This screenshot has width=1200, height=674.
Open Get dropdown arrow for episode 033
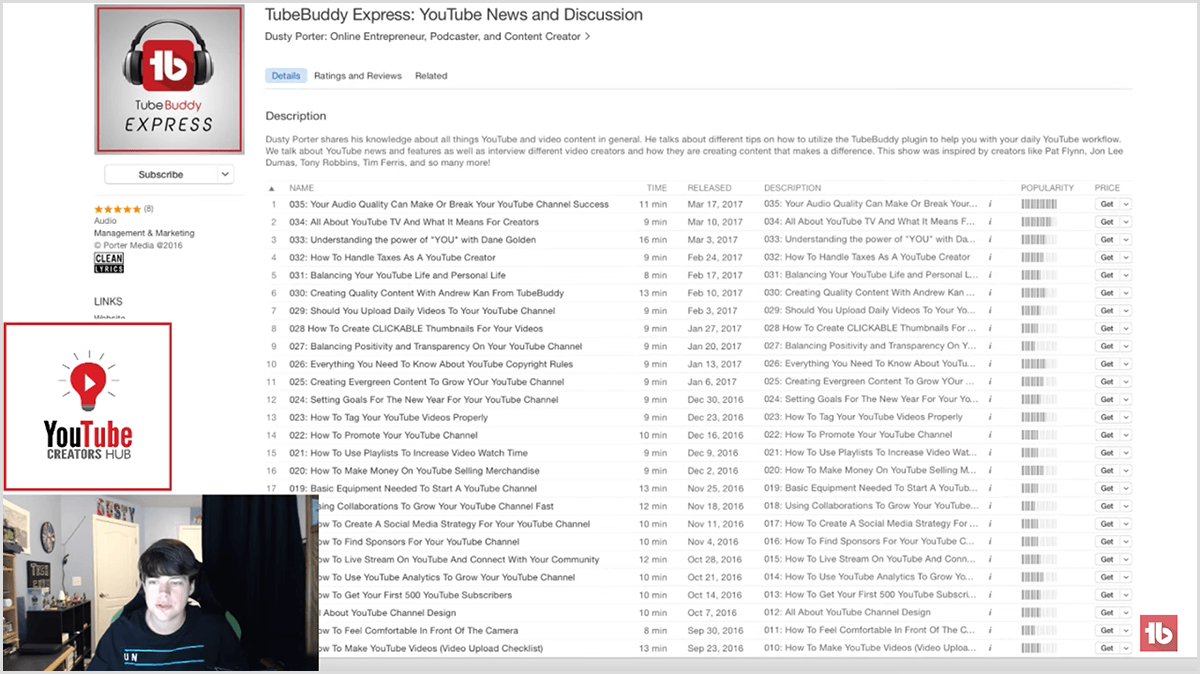tap(1126, 240)
